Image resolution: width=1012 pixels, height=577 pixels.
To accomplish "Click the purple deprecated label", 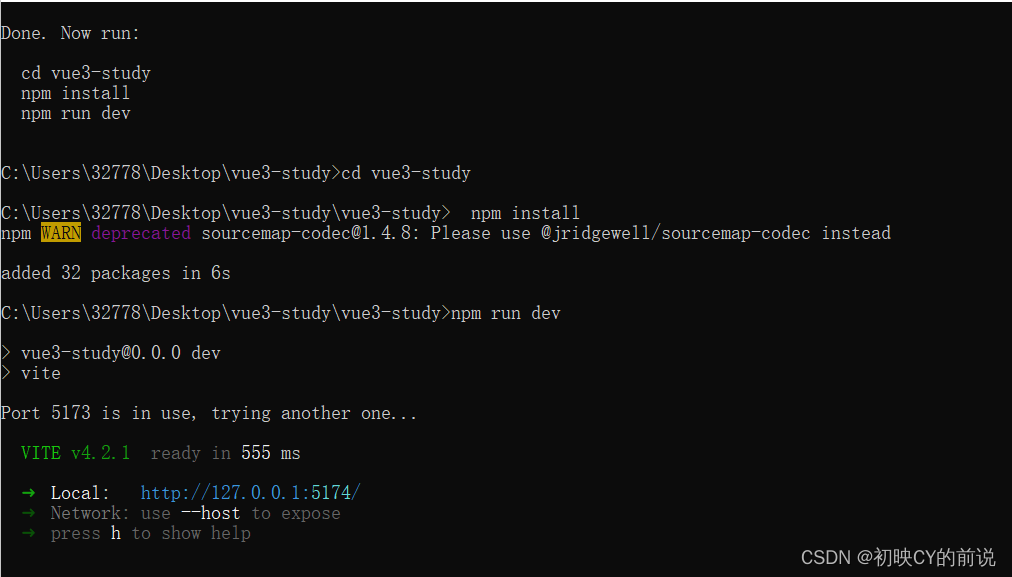I will [x=141, y=233].
